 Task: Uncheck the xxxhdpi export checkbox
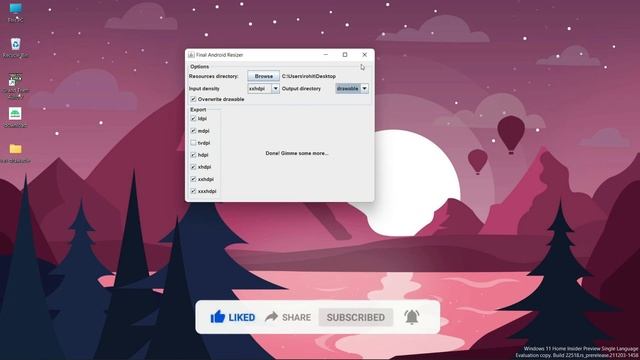193,191
